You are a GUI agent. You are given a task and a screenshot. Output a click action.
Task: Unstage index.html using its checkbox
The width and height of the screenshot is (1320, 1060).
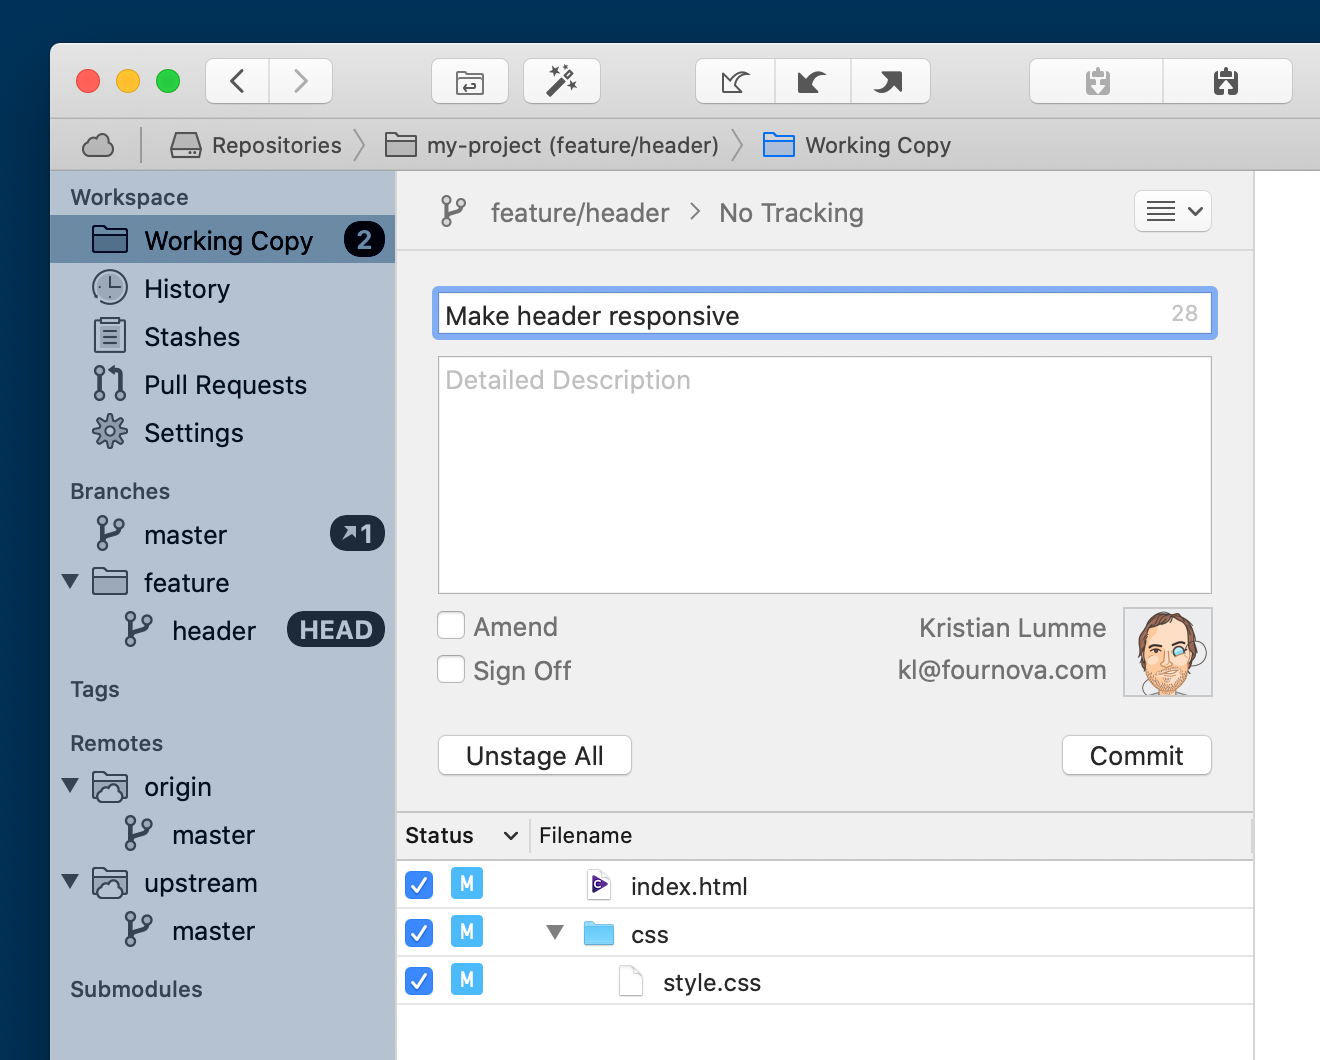[419, 885]
